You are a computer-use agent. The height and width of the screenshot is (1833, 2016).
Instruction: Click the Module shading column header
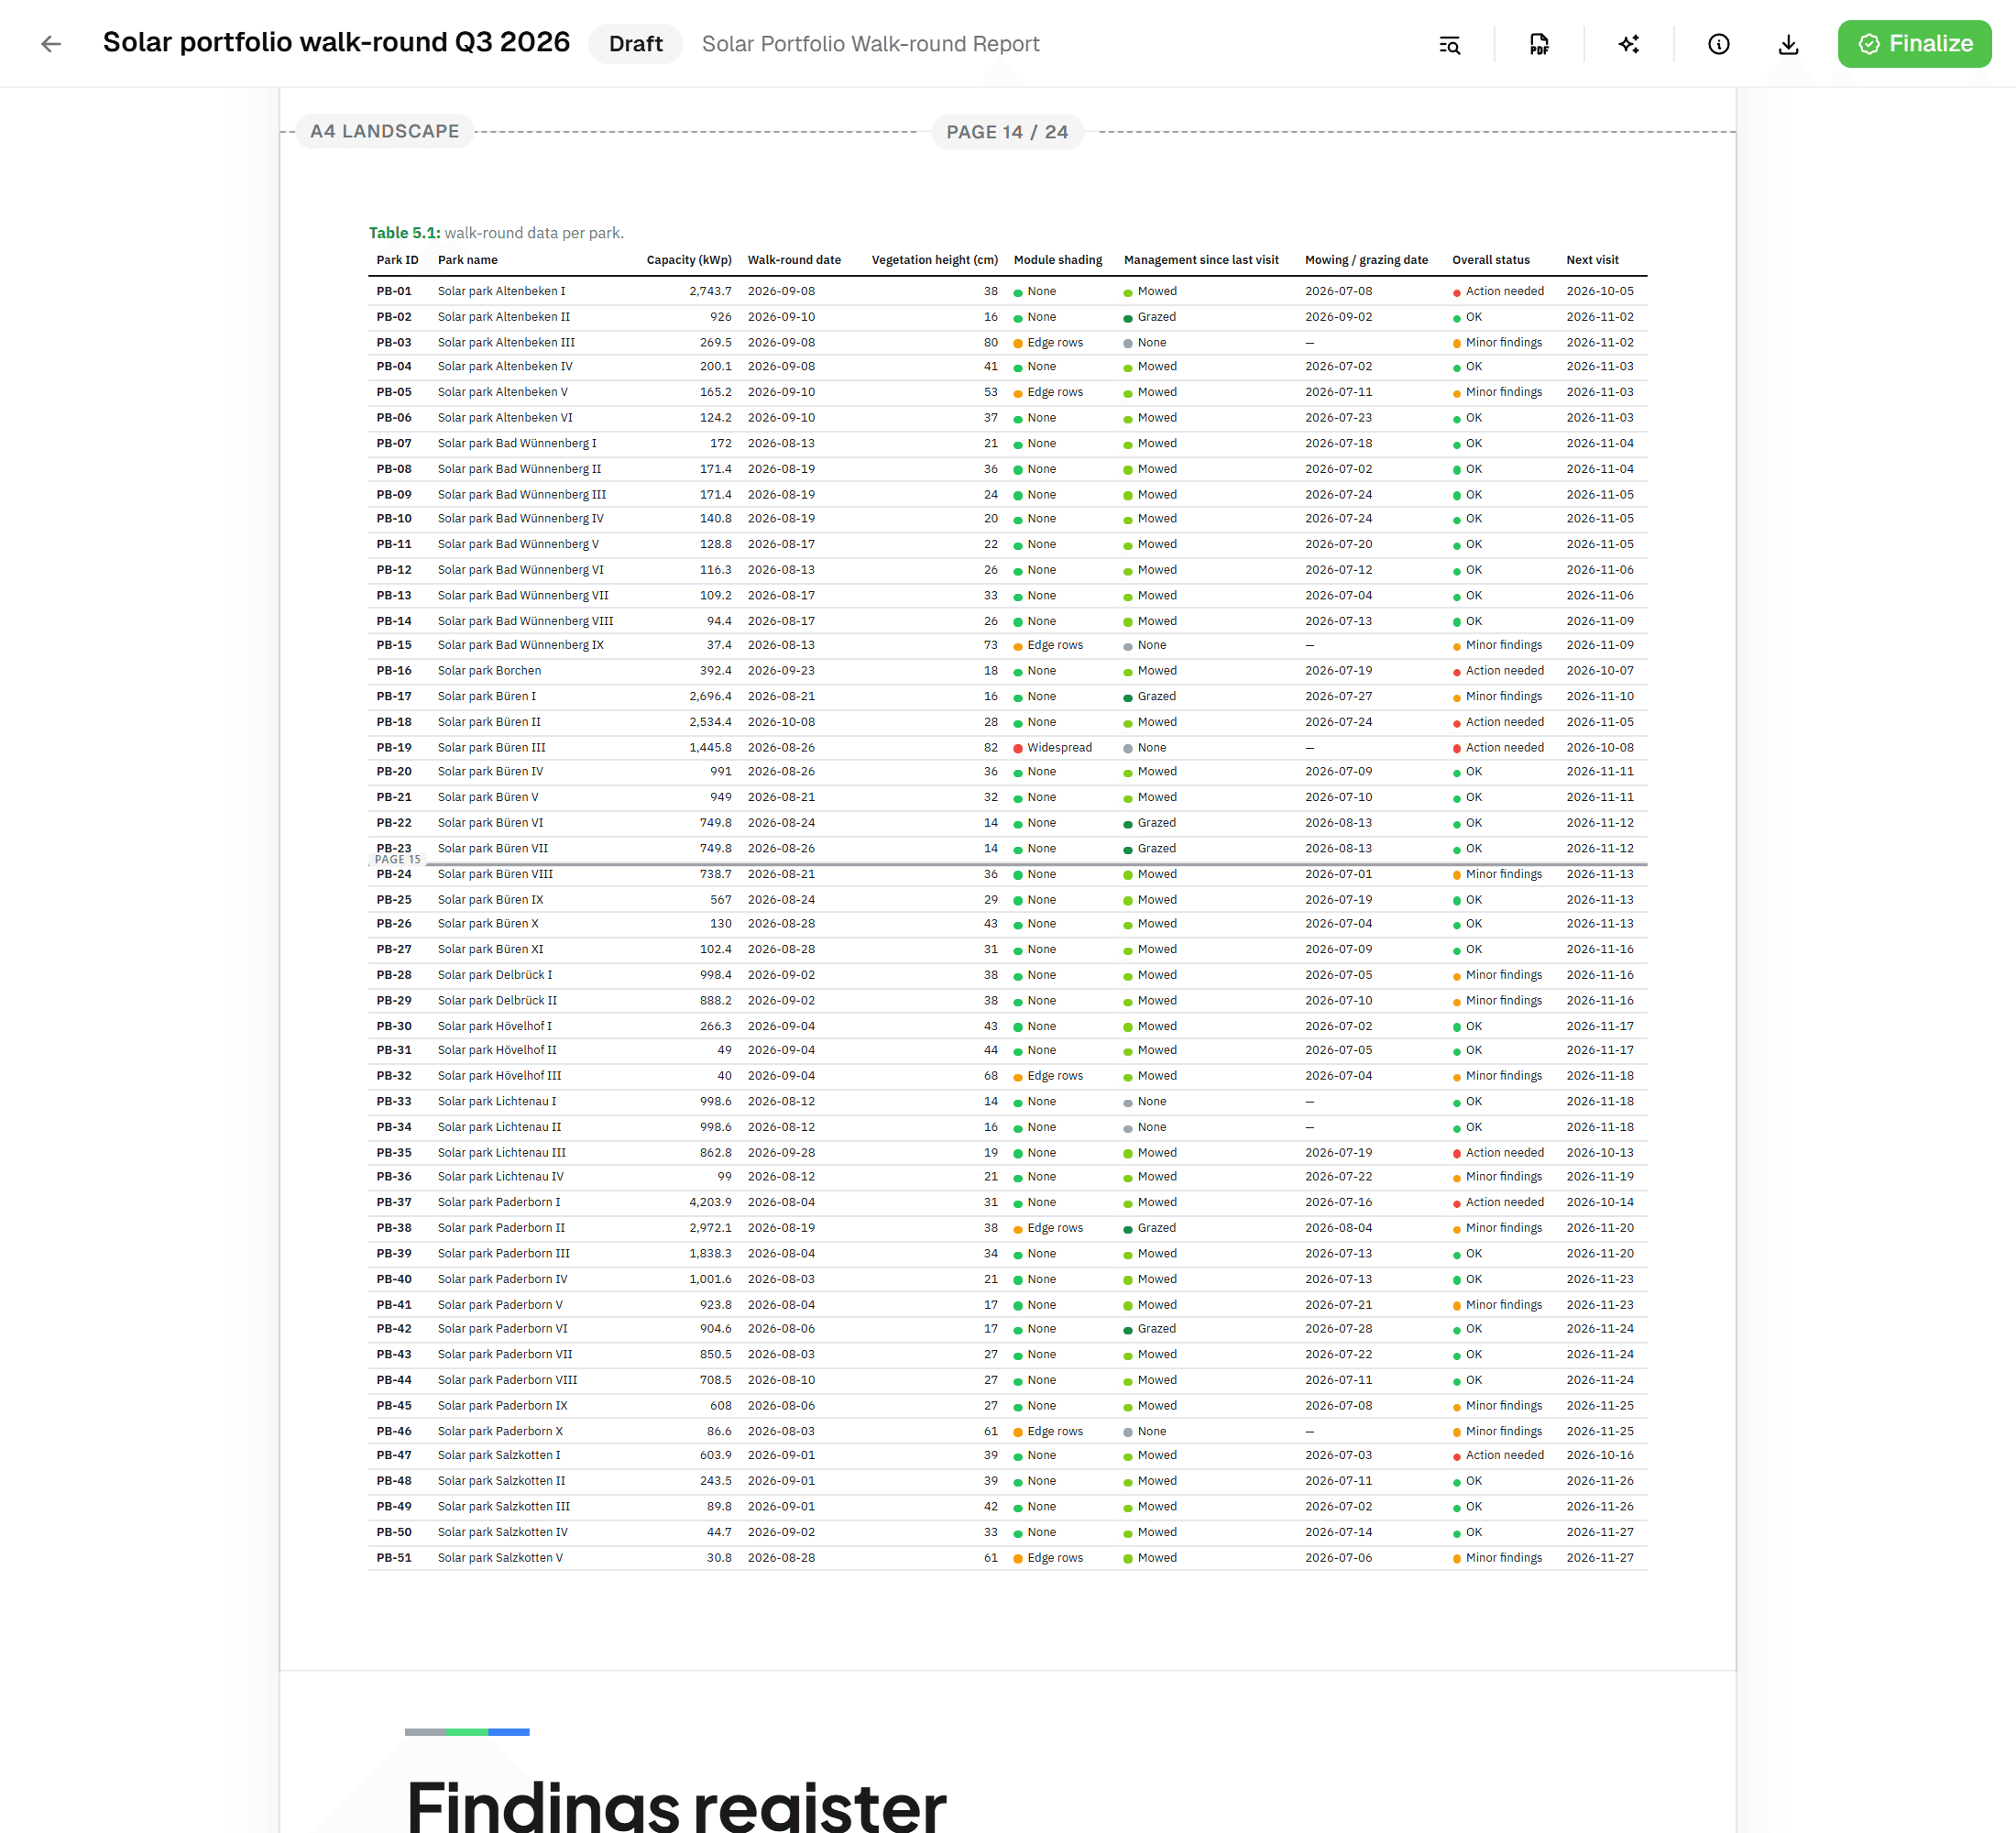(x=1057, y=259)
